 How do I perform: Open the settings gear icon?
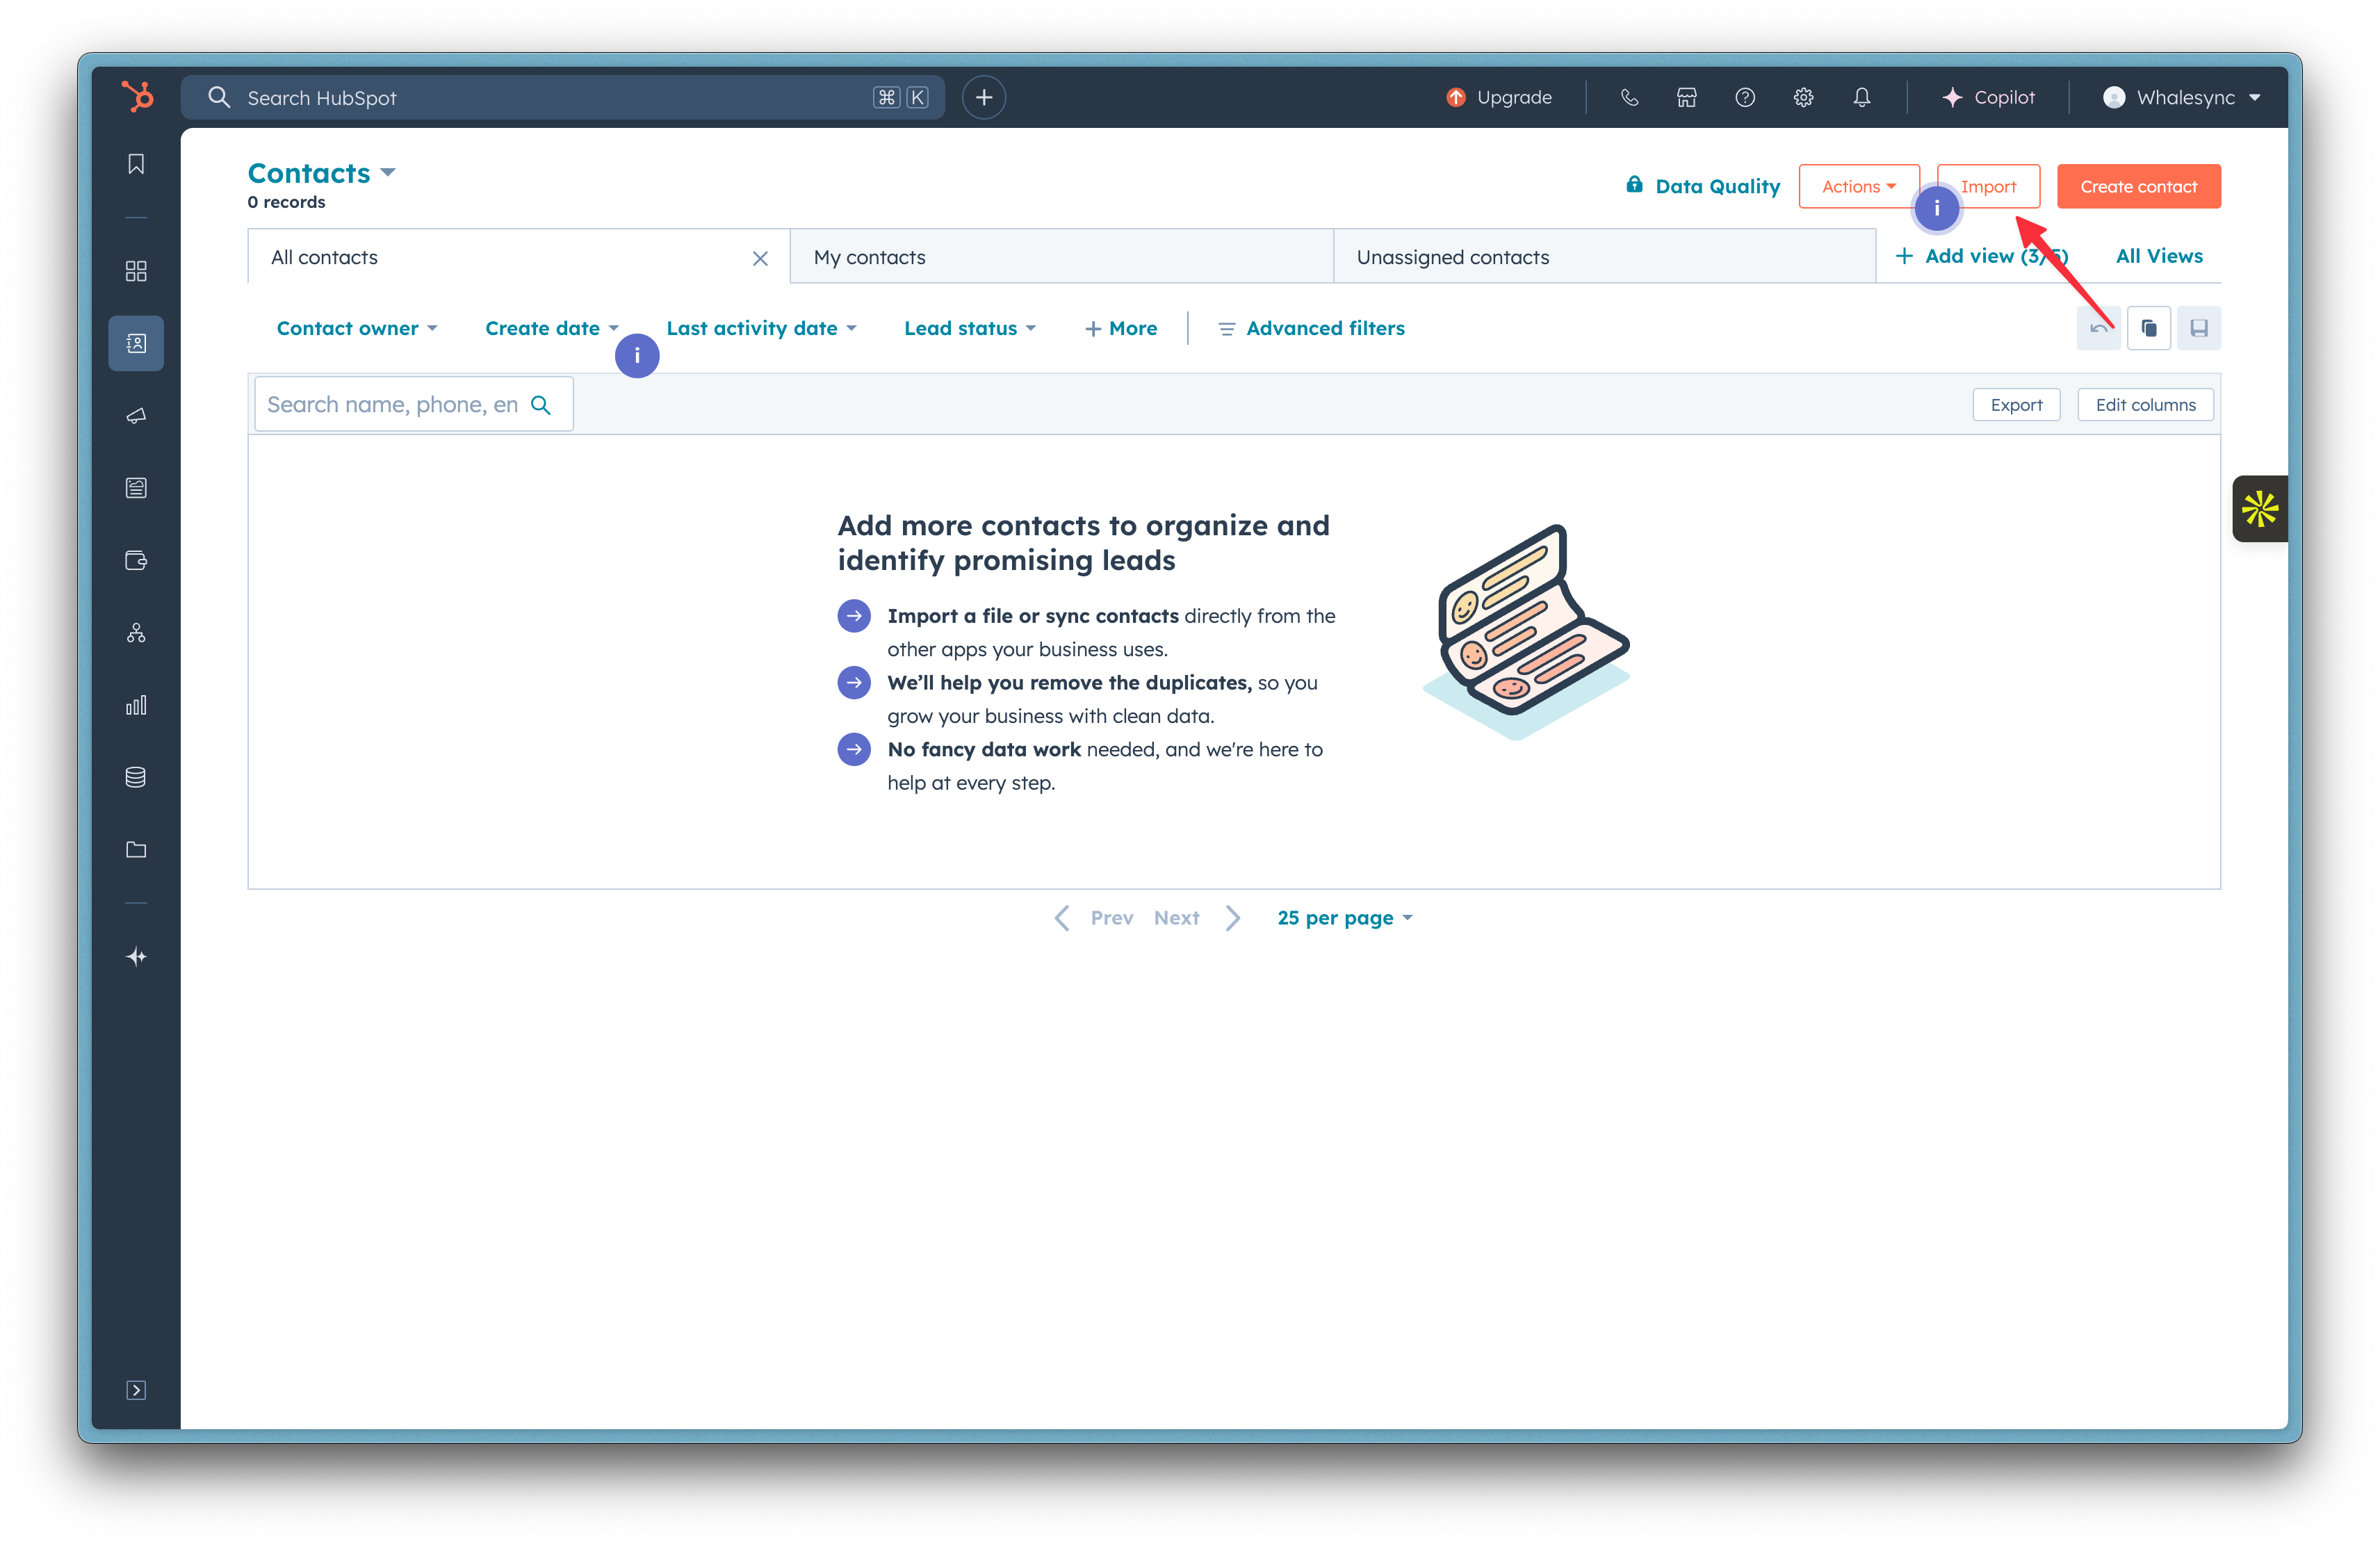1803,97
